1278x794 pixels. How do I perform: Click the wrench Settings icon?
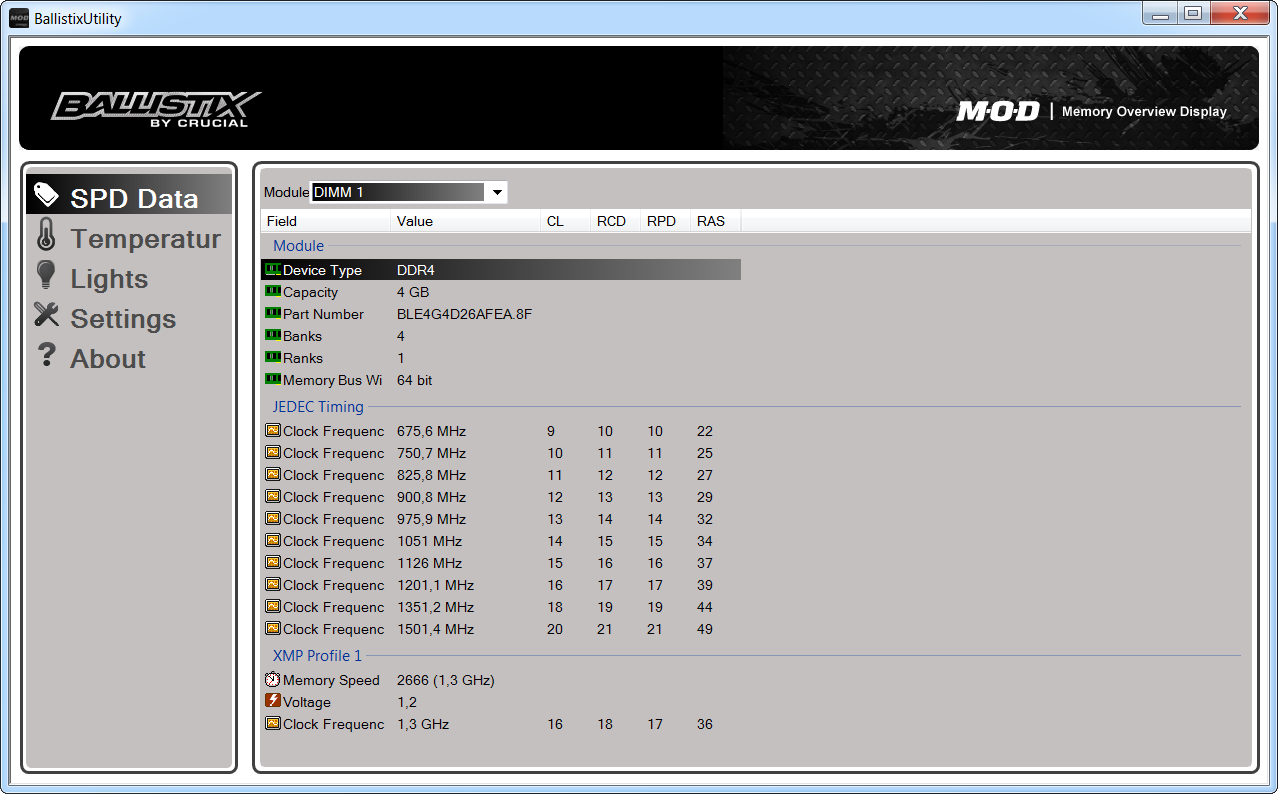[46, 315]
